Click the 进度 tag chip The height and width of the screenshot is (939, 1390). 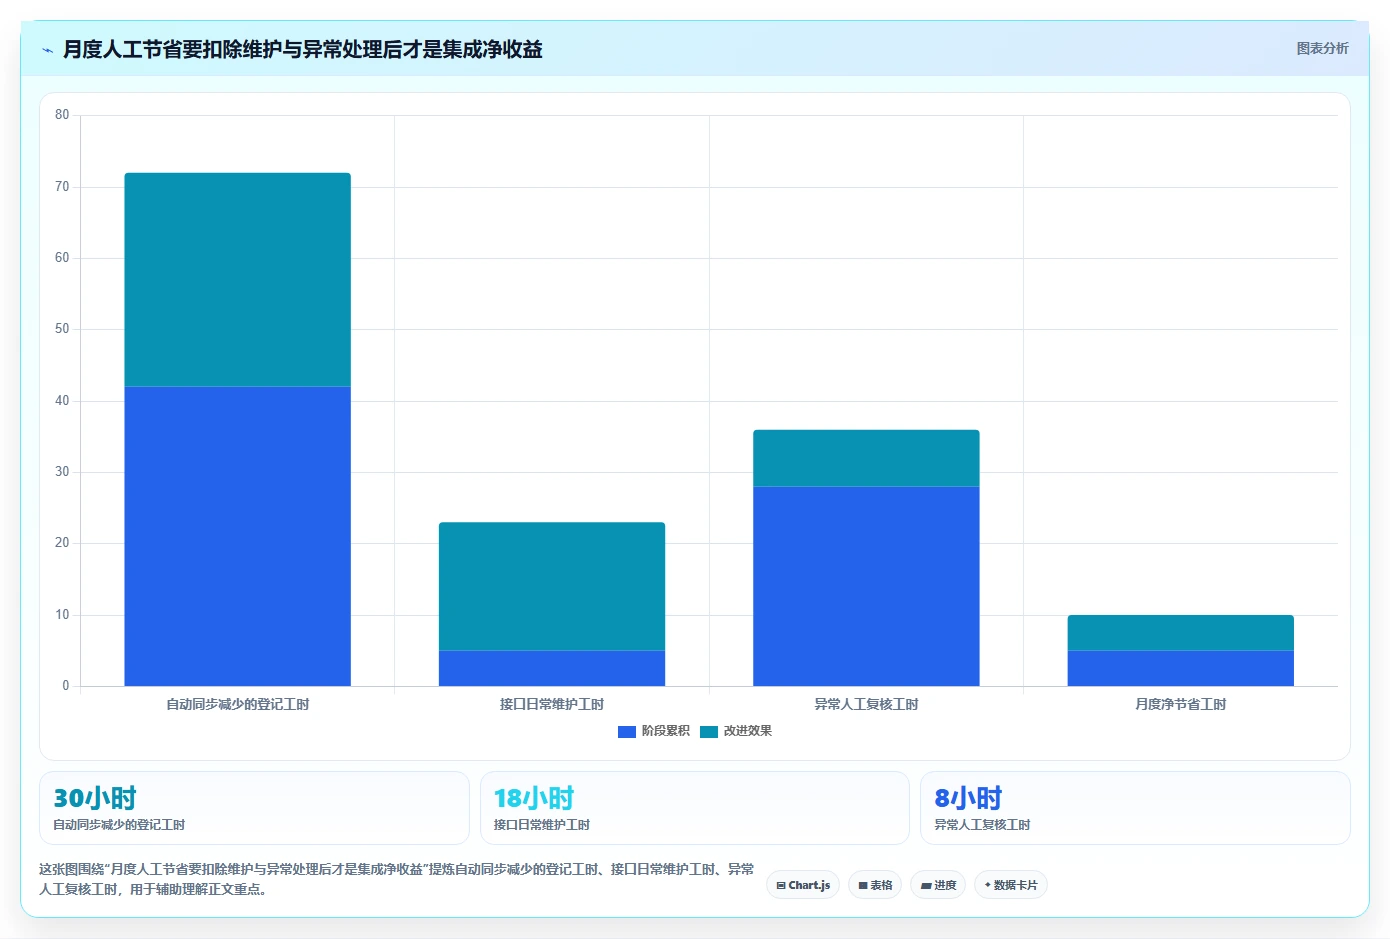938,885
